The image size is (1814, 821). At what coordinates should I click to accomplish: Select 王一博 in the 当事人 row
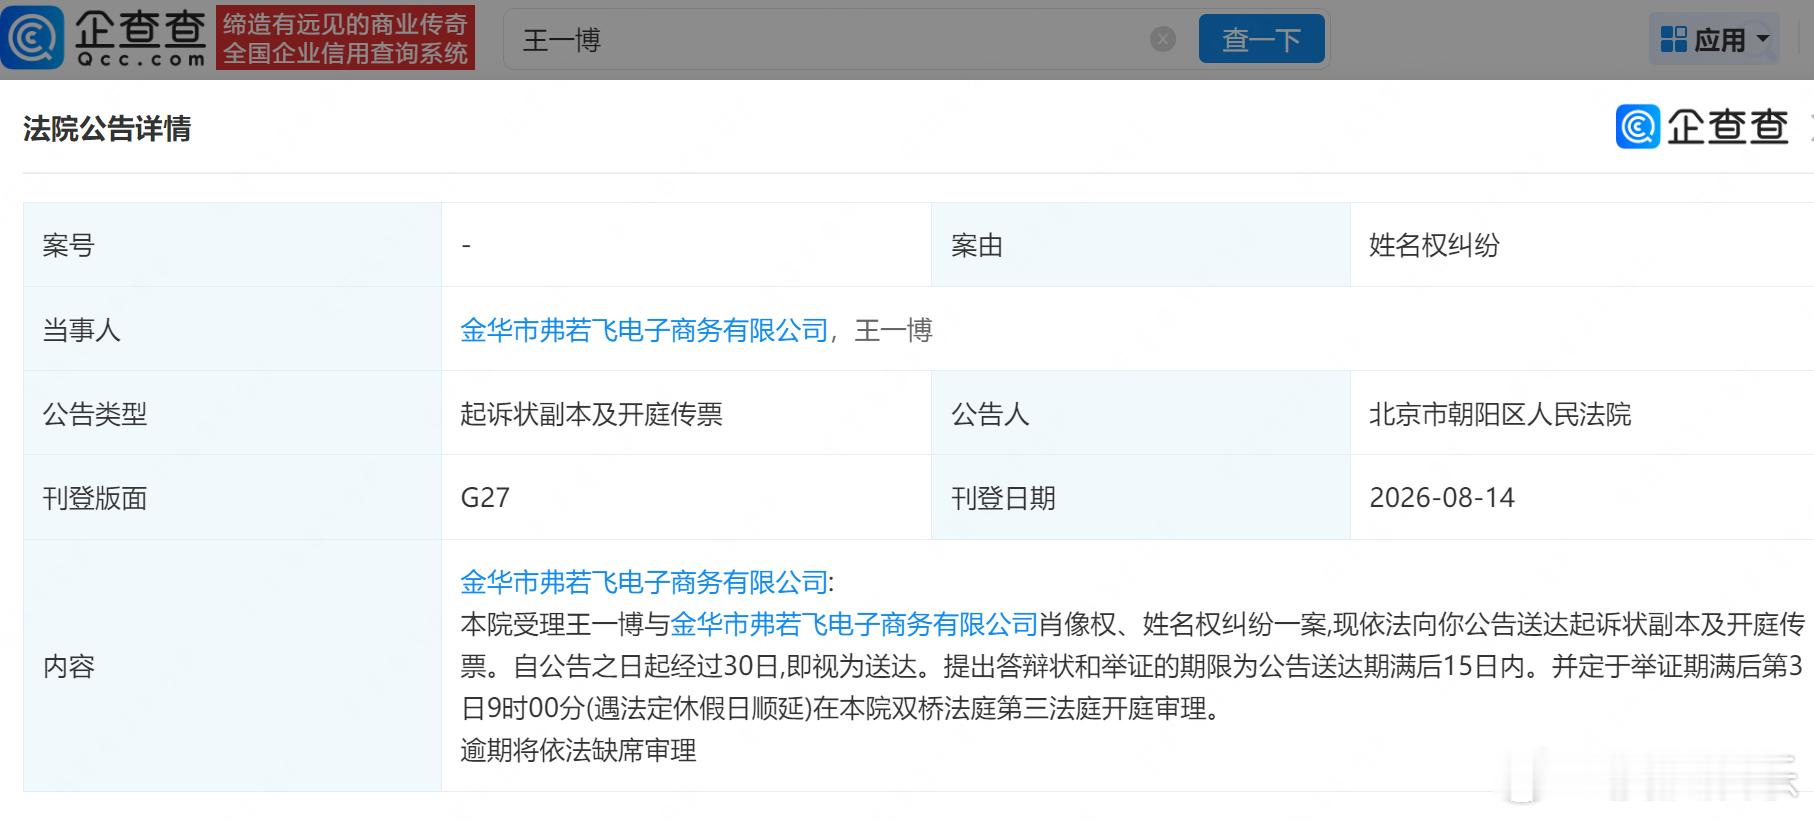pyautogui.click(x=893, y=330)
